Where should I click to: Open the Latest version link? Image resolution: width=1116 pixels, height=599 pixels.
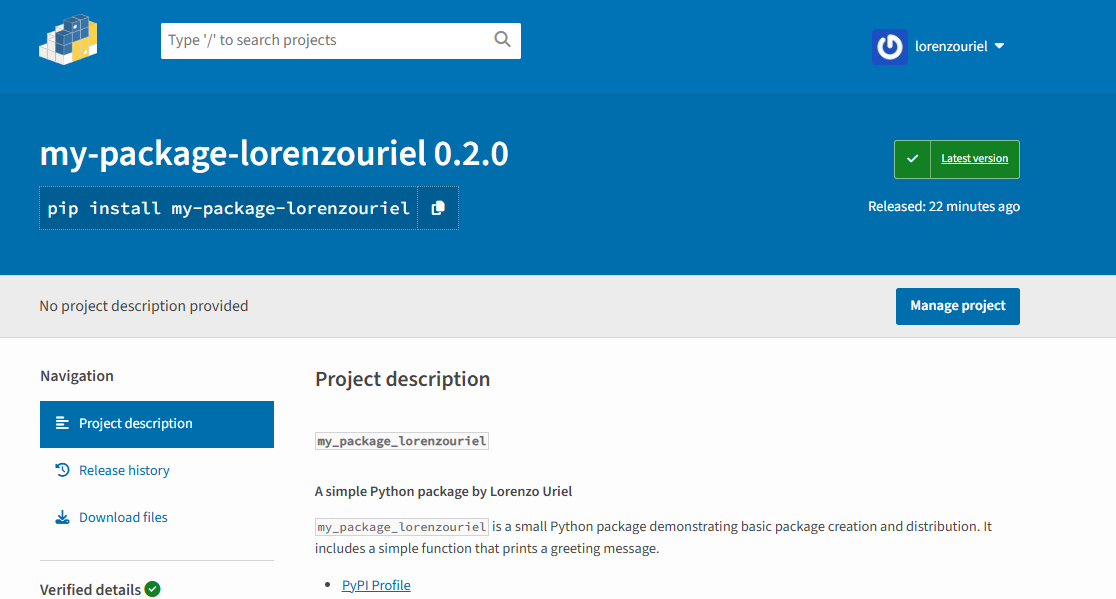975,158
